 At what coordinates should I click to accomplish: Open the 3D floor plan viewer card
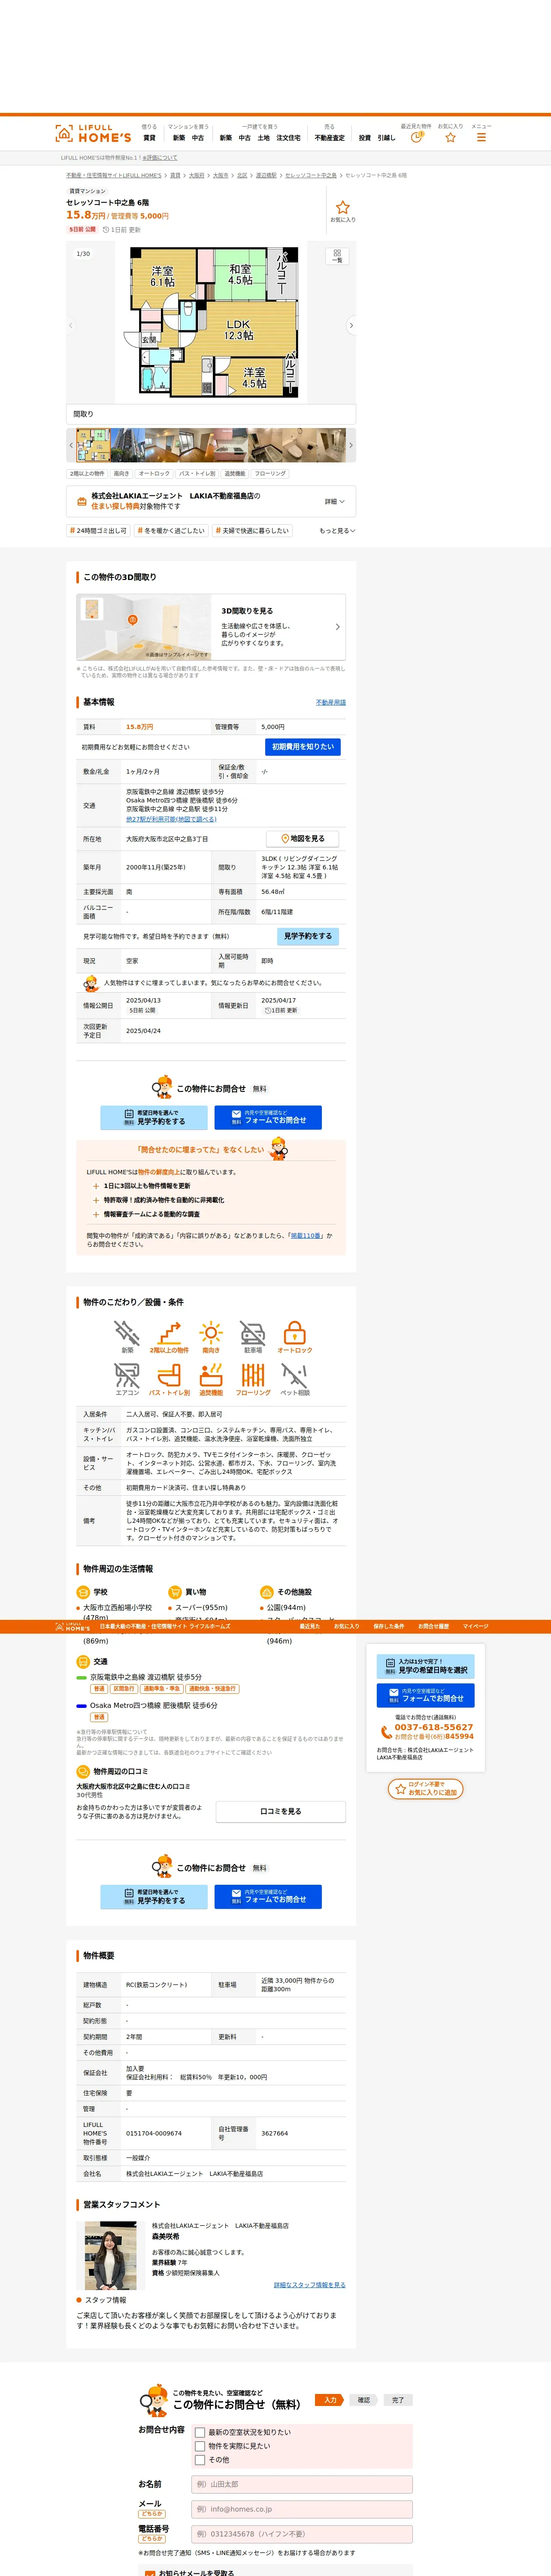tap(211, 627)
